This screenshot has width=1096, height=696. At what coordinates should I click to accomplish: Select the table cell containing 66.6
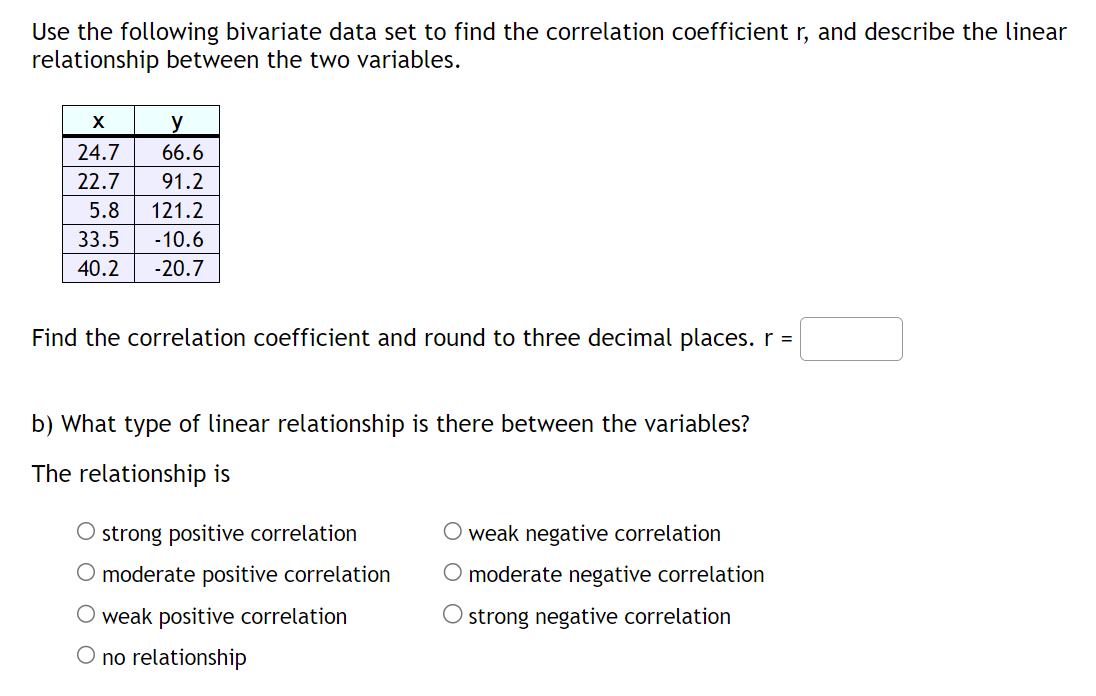point(177,152)
